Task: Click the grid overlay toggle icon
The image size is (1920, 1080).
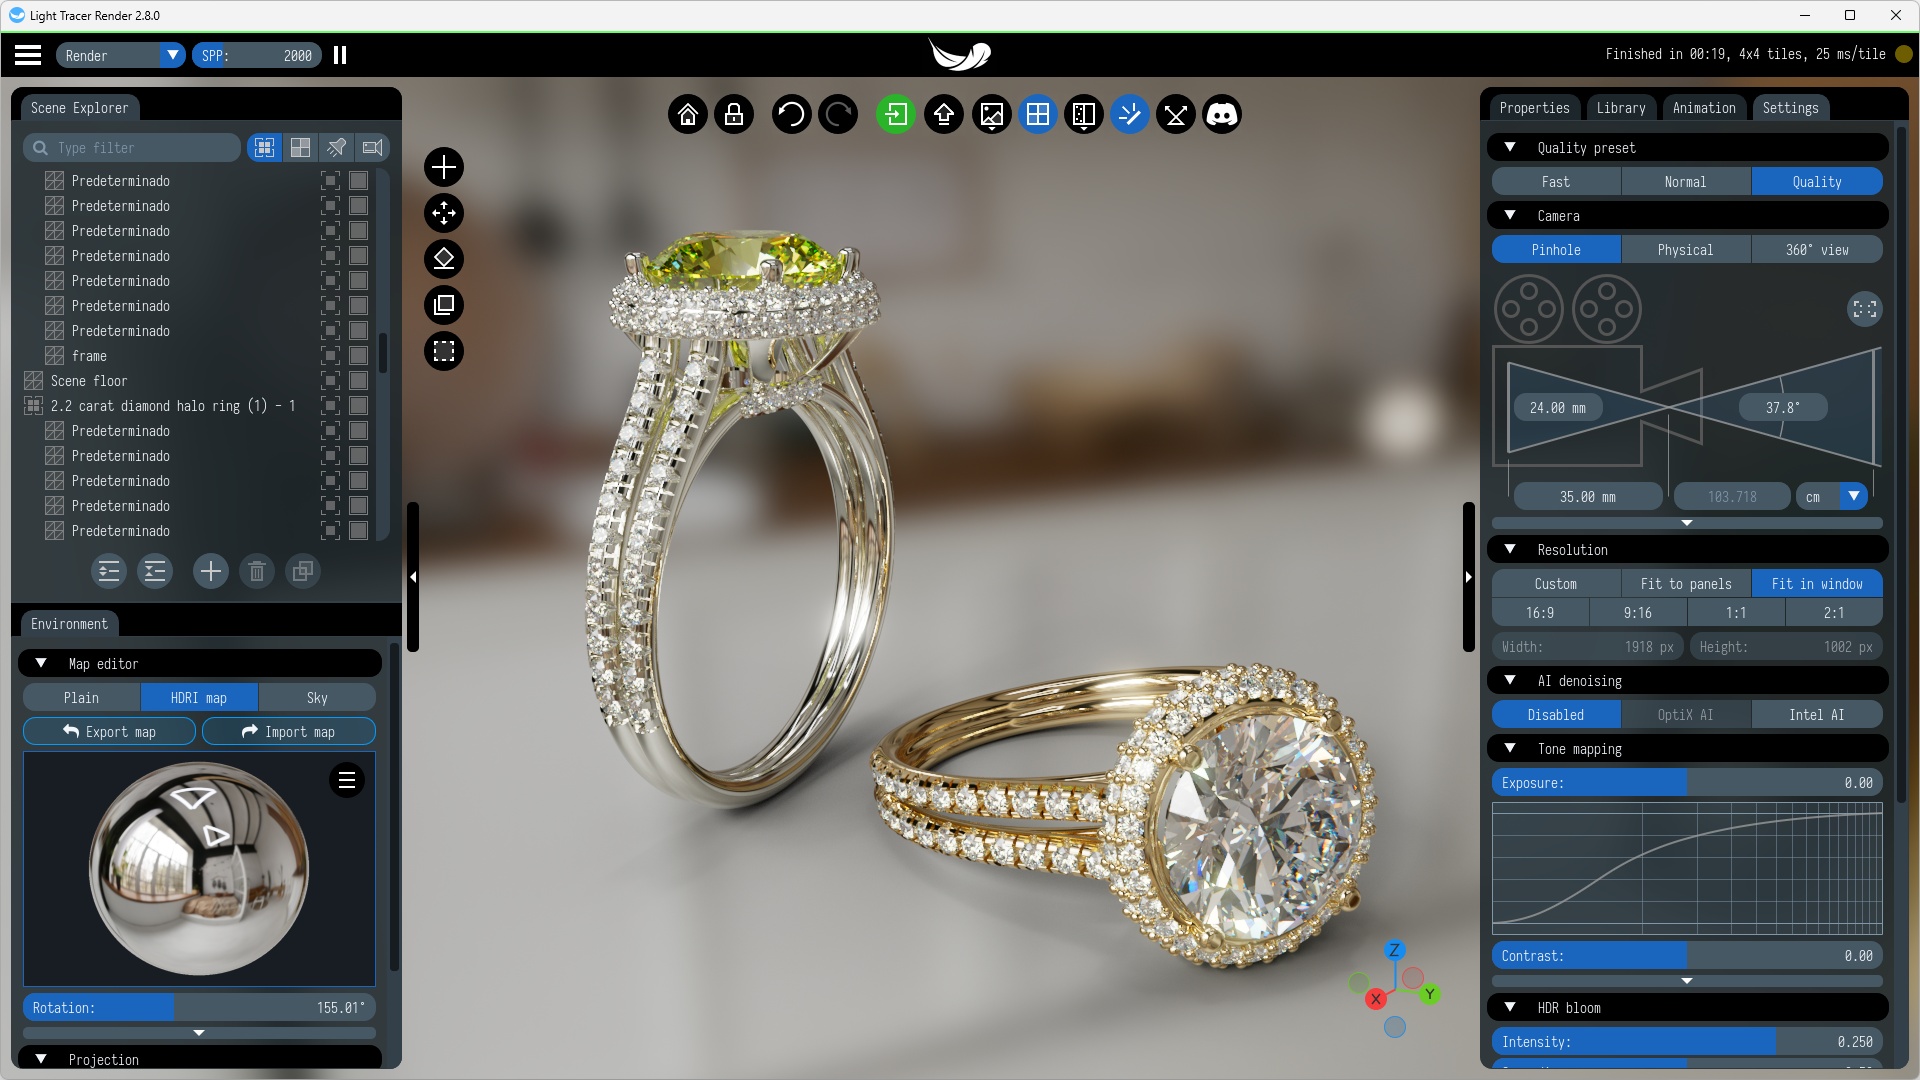Action: (1038, 115)
